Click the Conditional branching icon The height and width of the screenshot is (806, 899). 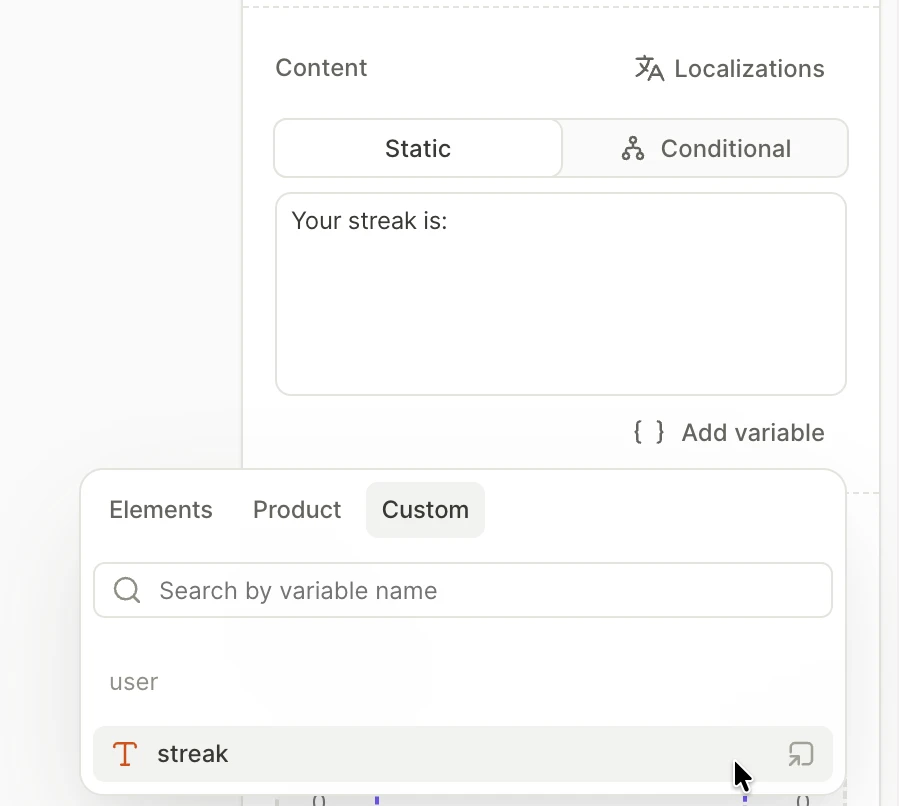[x=633, y=148]
